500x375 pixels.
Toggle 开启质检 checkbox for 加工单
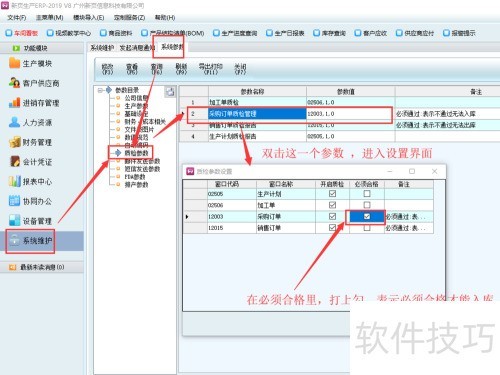pyautogui.click(x=332, y=205)
